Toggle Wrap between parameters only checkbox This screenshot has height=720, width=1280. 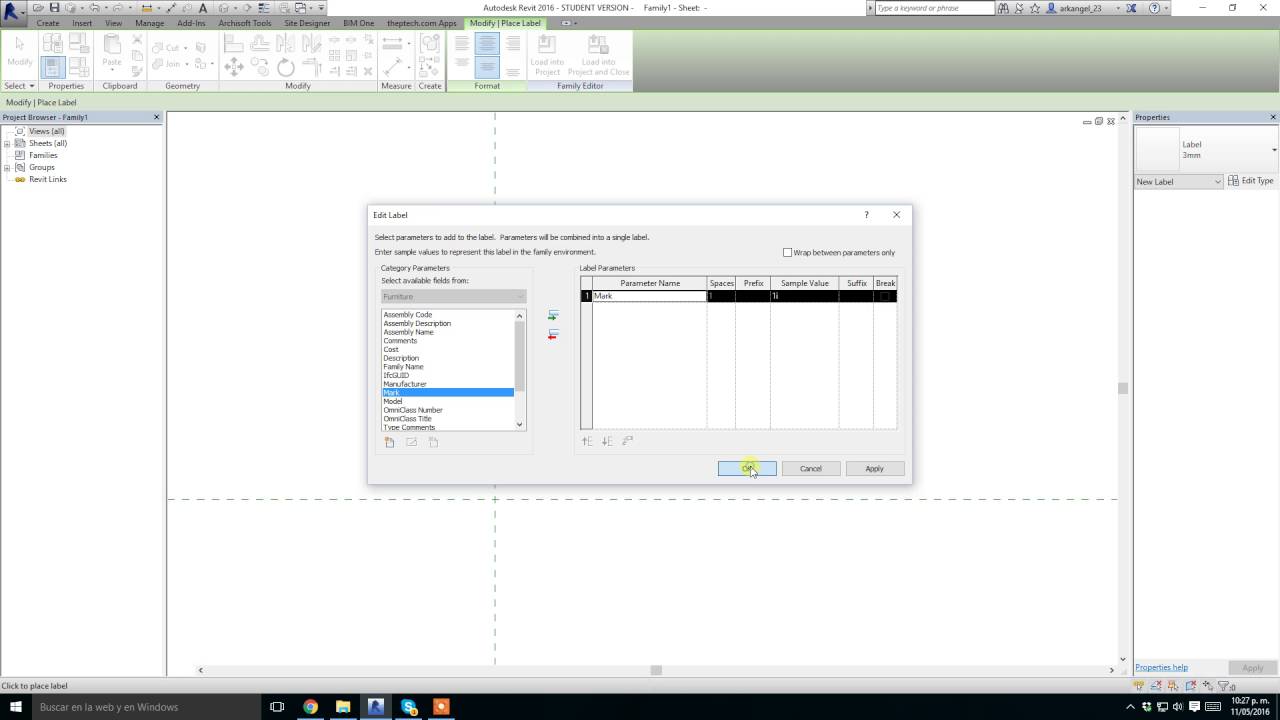787,253
